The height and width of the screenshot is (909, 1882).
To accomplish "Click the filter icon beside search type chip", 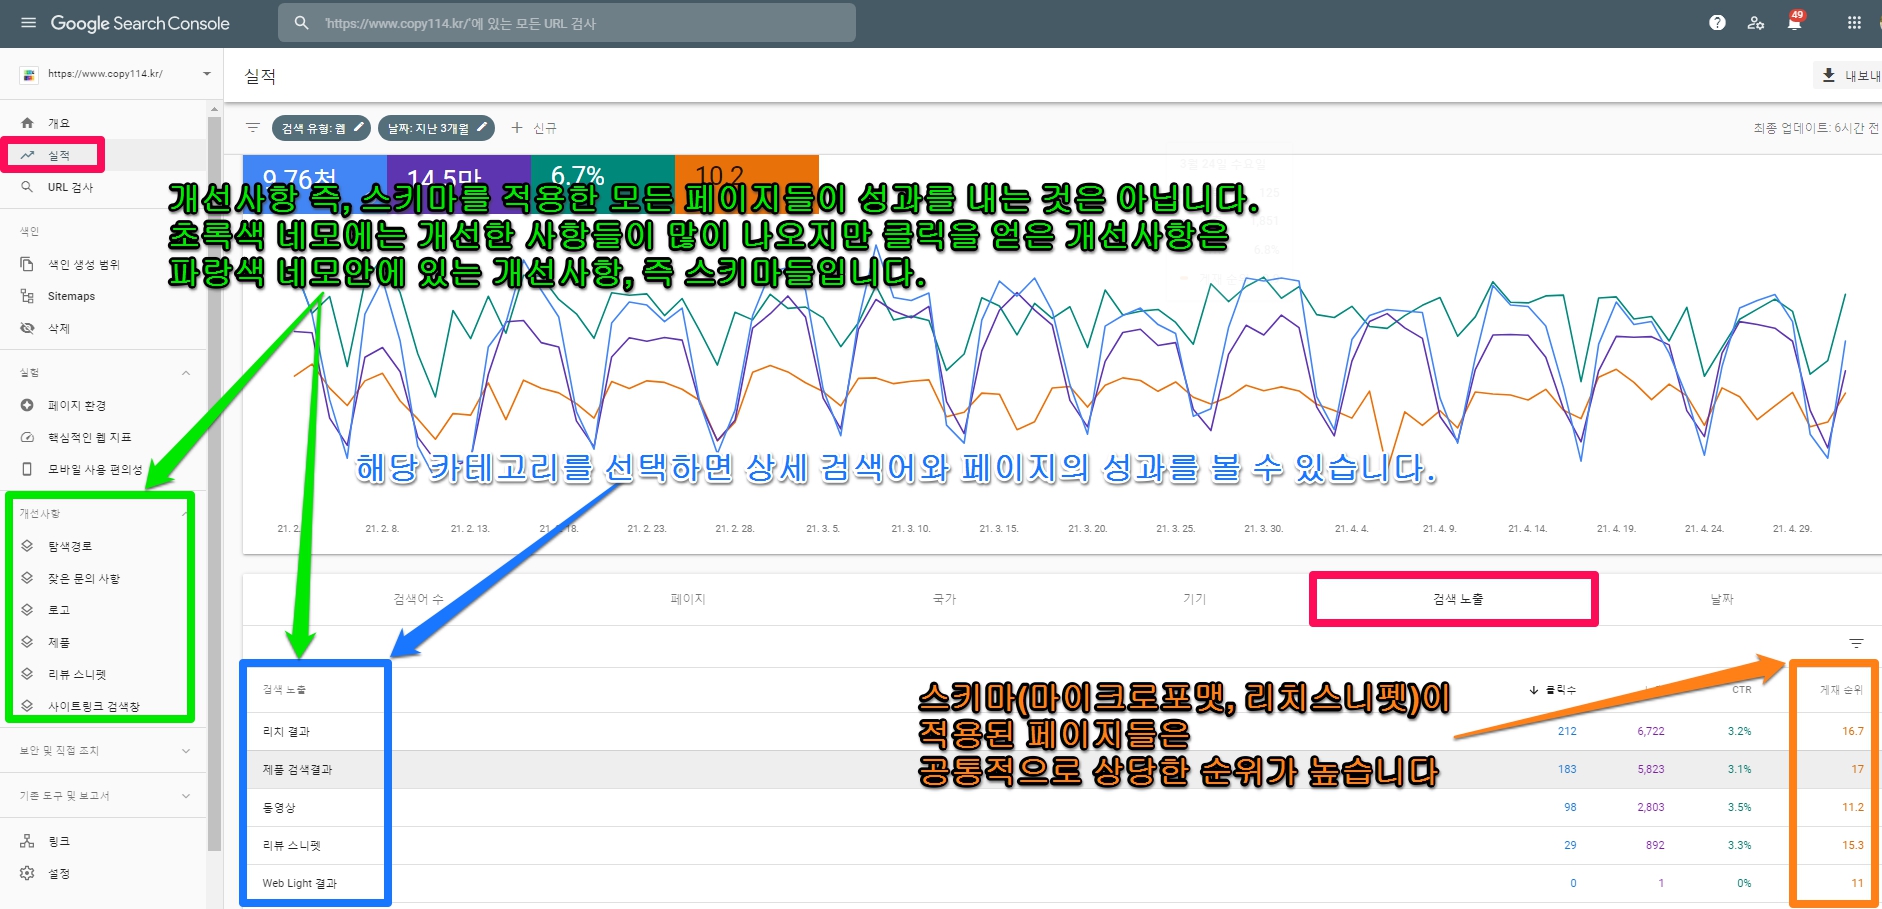I will click(x=253, y=128).
